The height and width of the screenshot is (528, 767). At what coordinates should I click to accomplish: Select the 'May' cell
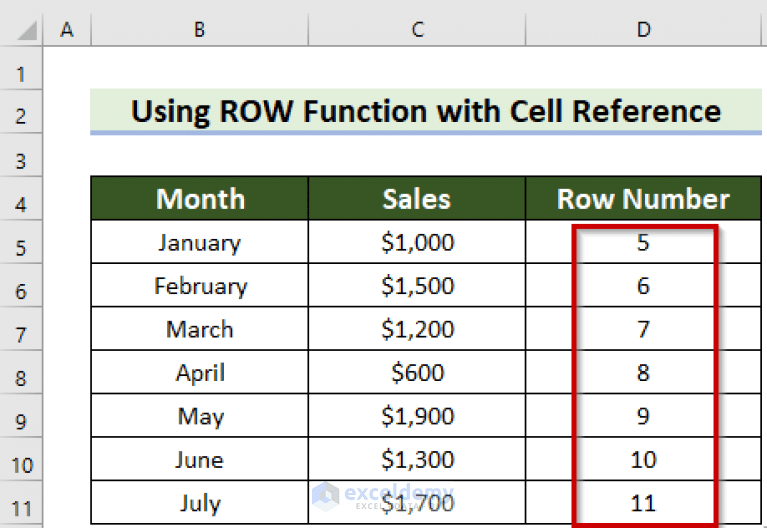[200, 415]
